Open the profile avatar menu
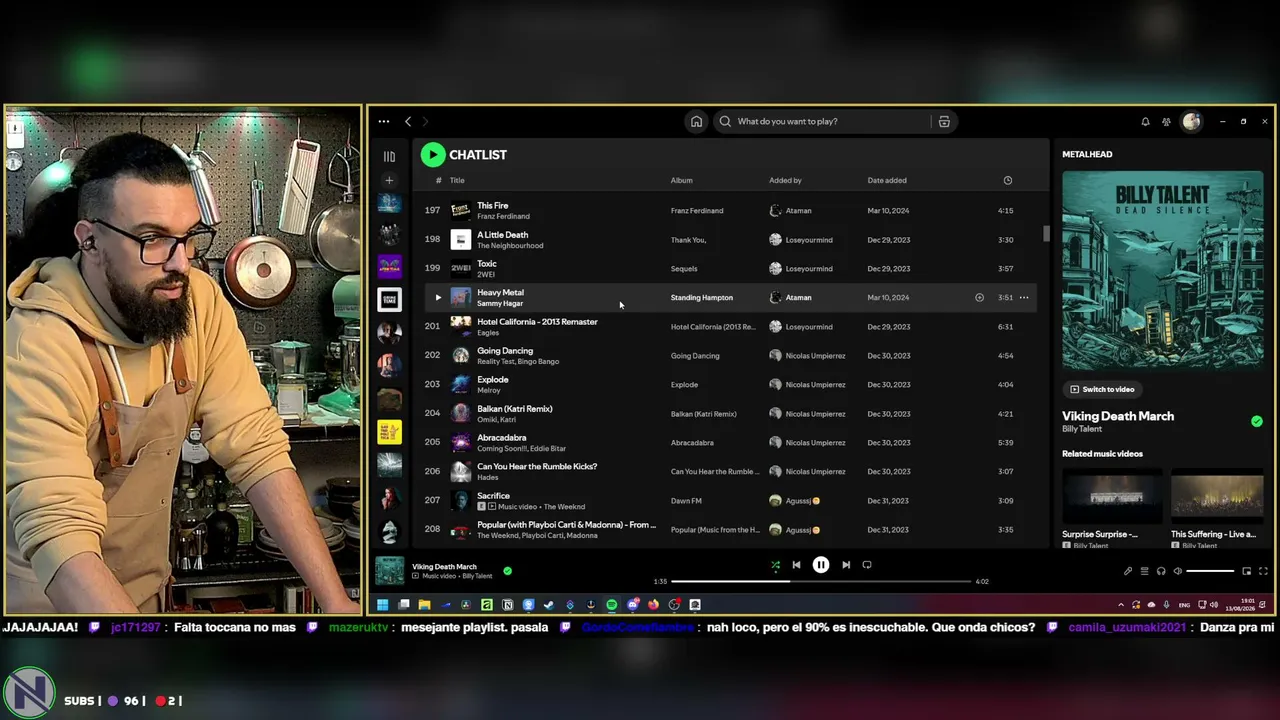 1191,121
